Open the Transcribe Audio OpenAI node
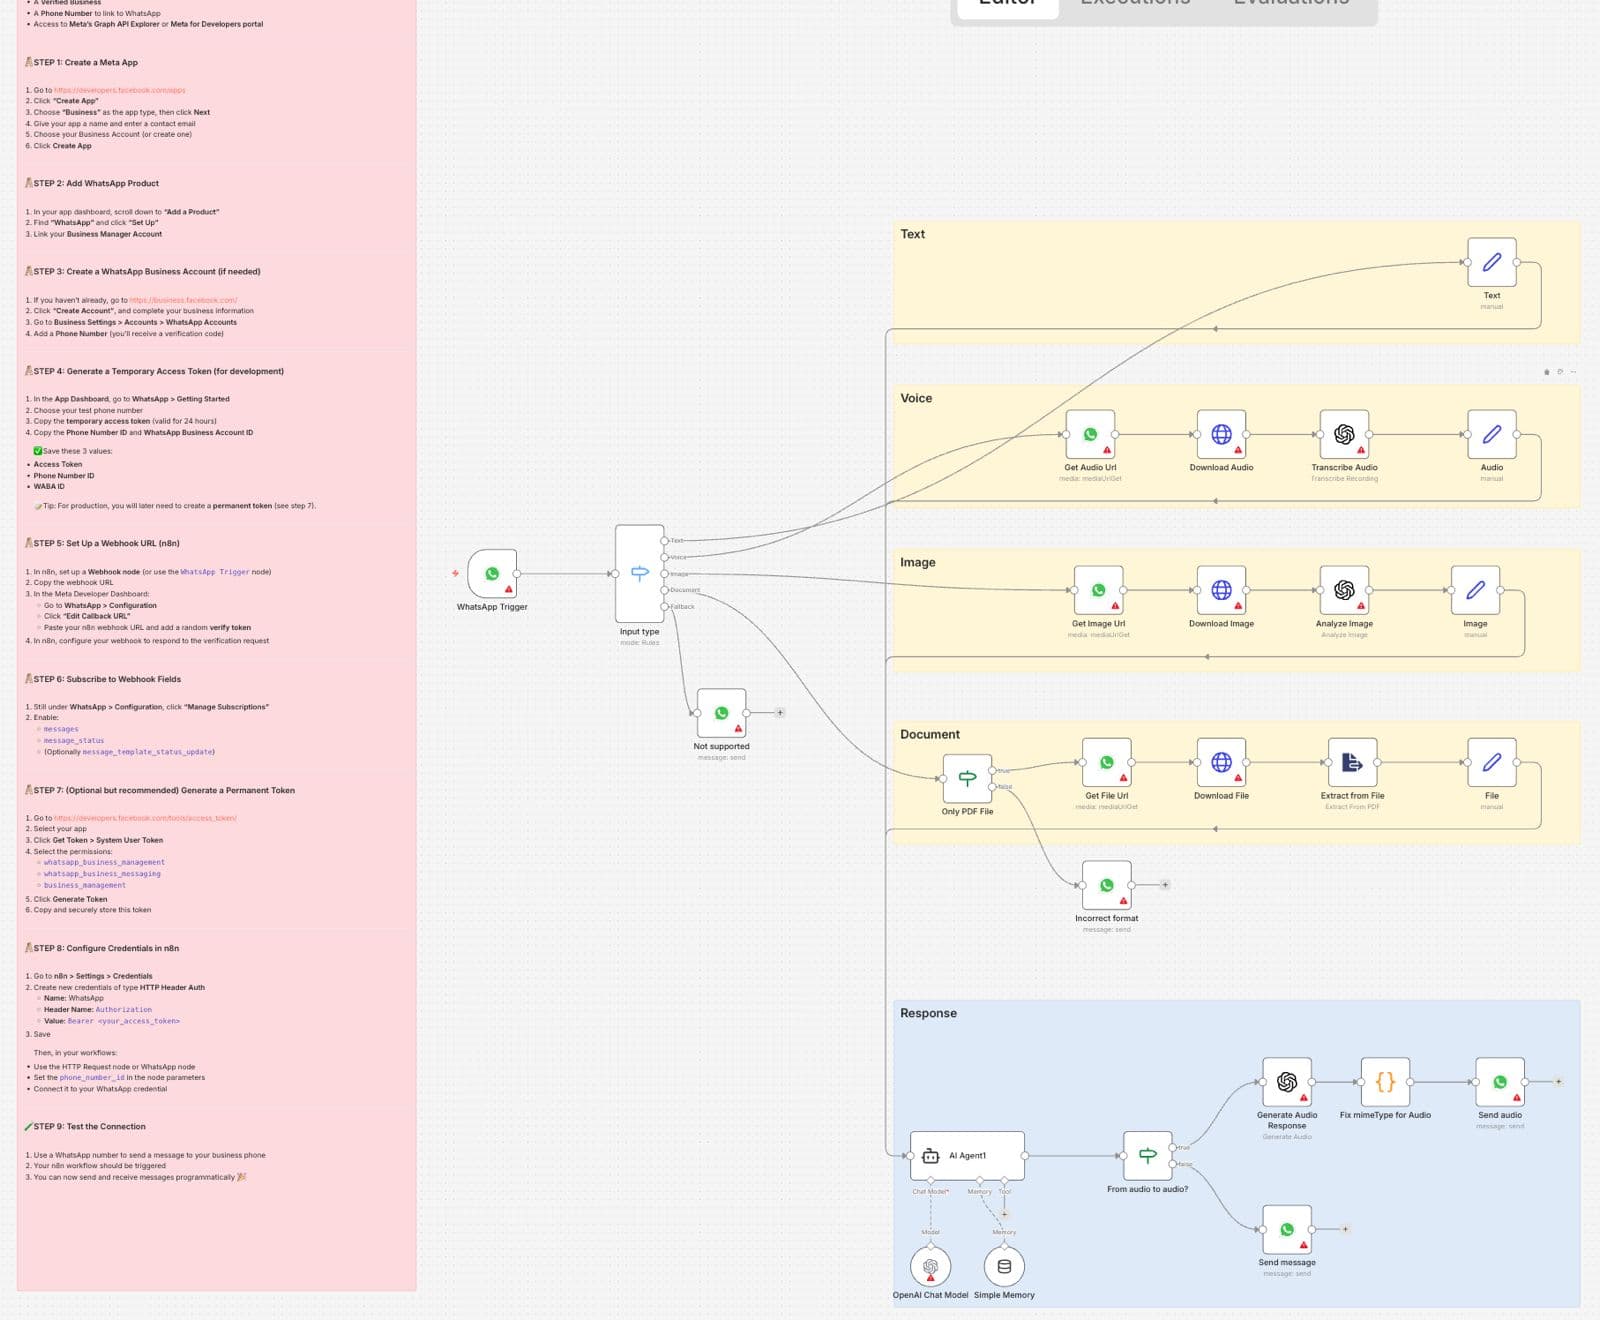Viewport: 1600px width, 1320px height. pyautogui.click(x=1344, y=434)
